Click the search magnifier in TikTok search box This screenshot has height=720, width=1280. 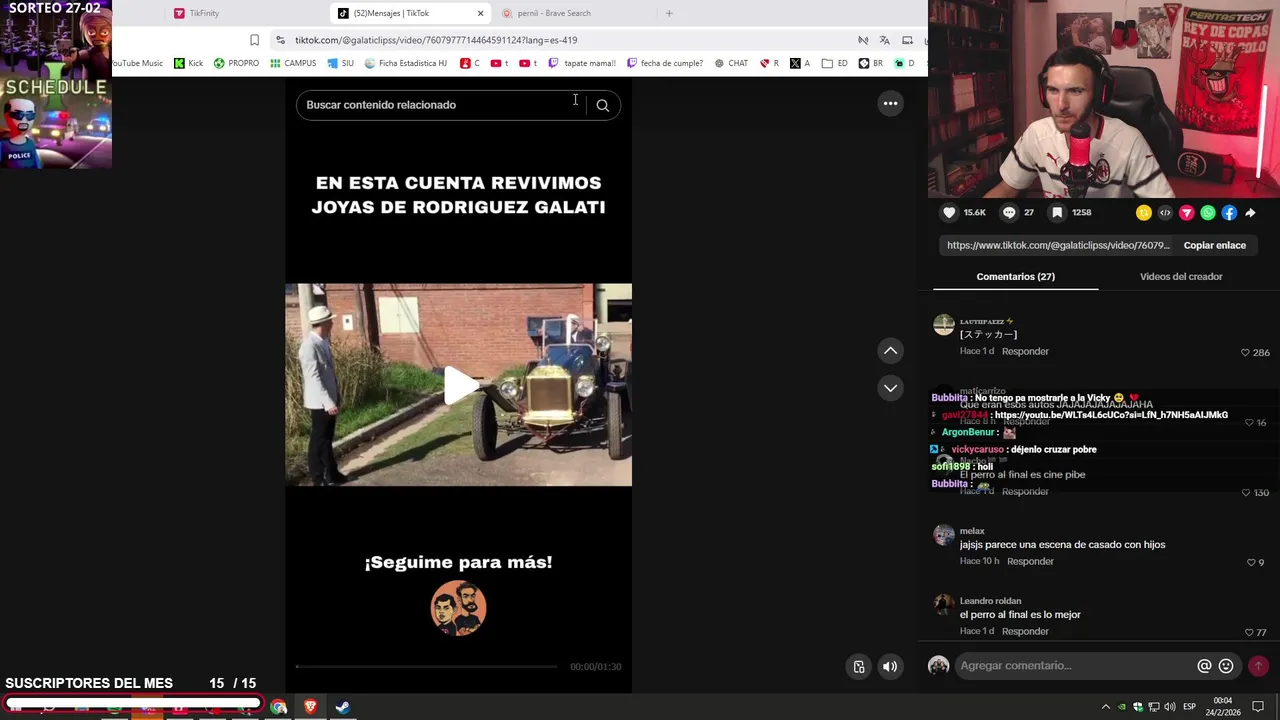[602, 105]
